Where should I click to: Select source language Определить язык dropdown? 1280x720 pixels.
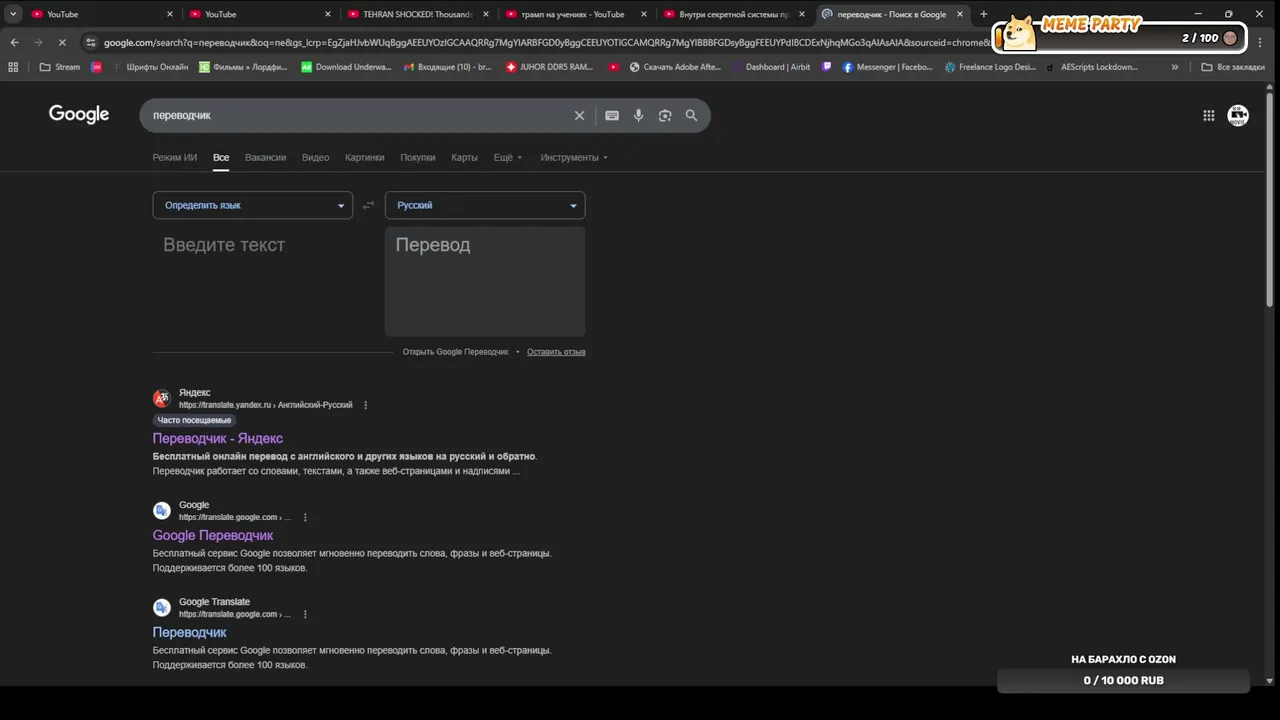[x=253, y=205]
